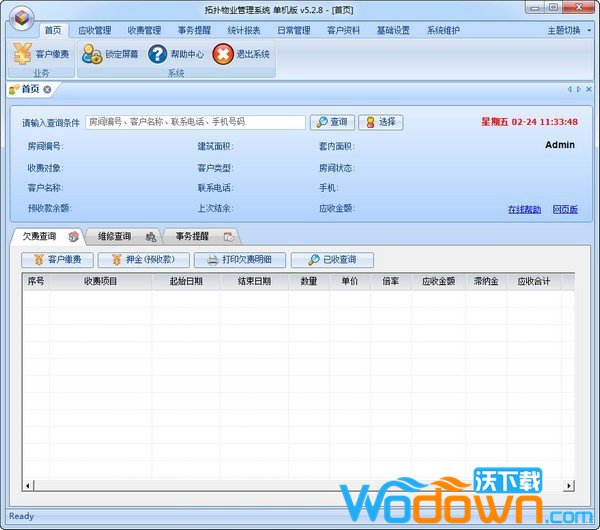Click the 退出系统 red exit icon
This screenshot has height=530, width=600.
[223, 54]
